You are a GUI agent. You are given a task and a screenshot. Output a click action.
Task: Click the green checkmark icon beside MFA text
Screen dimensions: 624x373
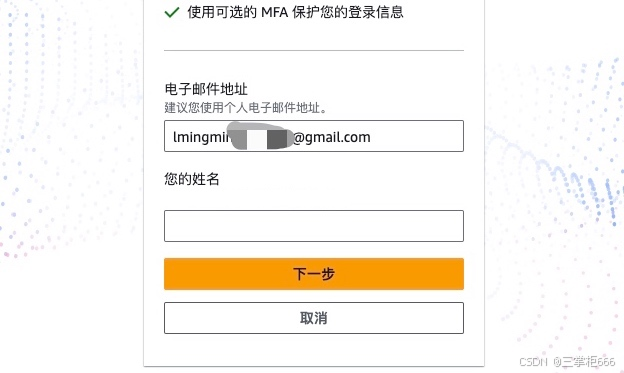click(172, 12)
